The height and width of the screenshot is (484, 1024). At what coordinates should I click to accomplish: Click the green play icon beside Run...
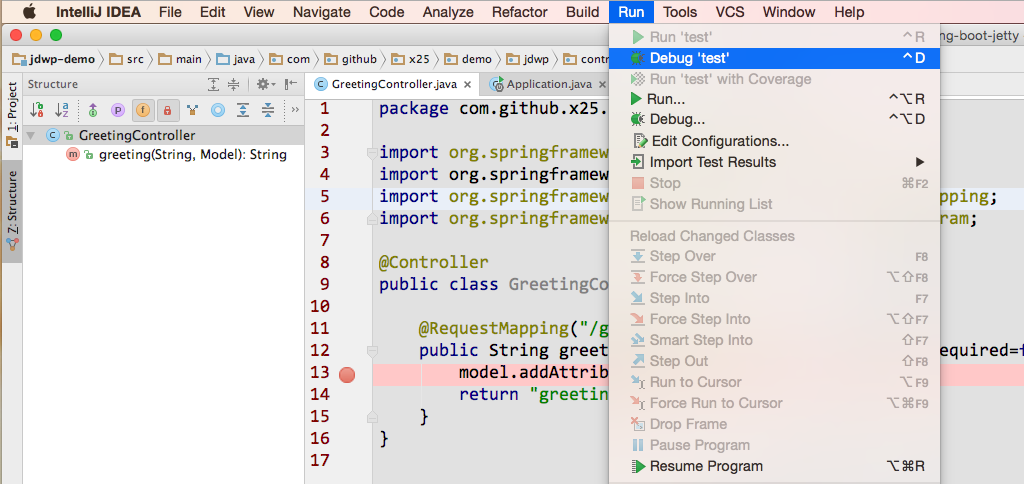(x=636, y=99)
